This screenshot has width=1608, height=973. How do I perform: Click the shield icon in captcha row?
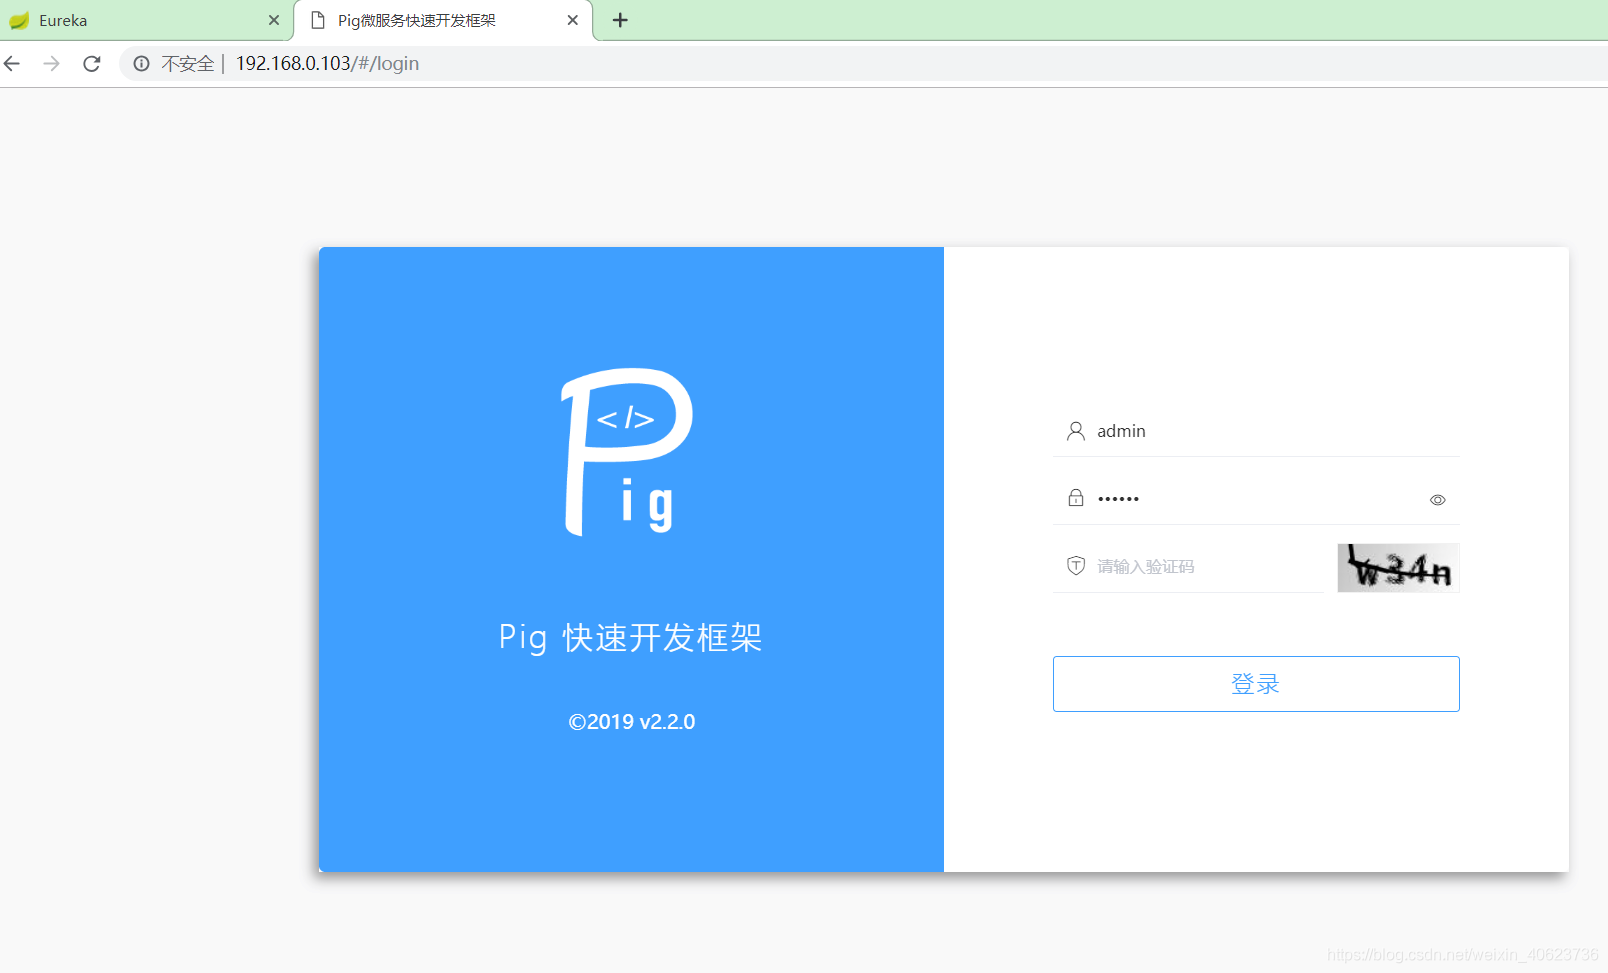(1076, 566)
